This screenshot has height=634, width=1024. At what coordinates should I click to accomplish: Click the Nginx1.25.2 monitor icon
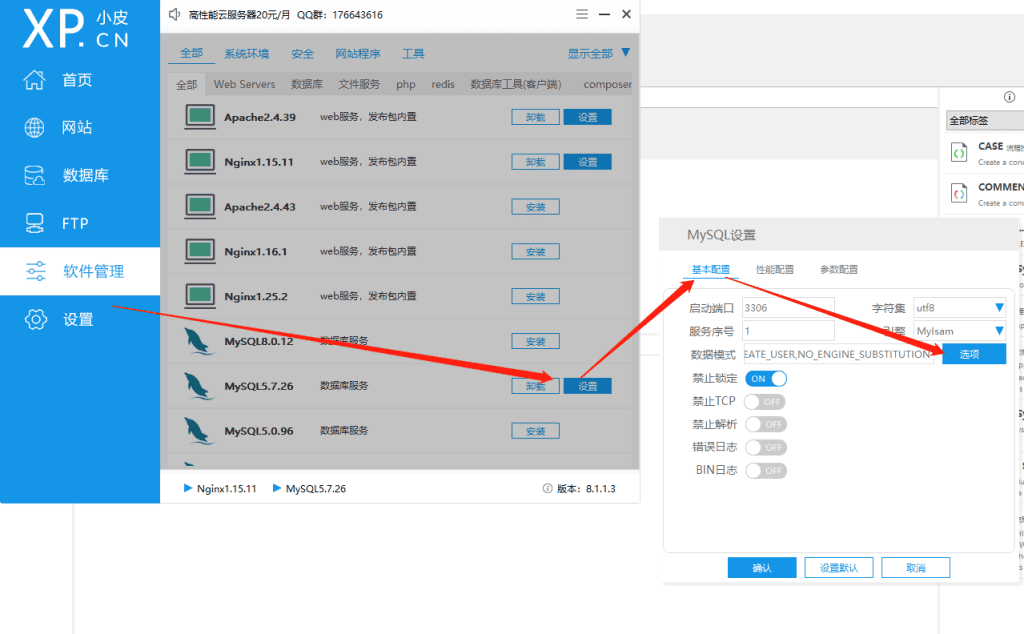[200, 296]
